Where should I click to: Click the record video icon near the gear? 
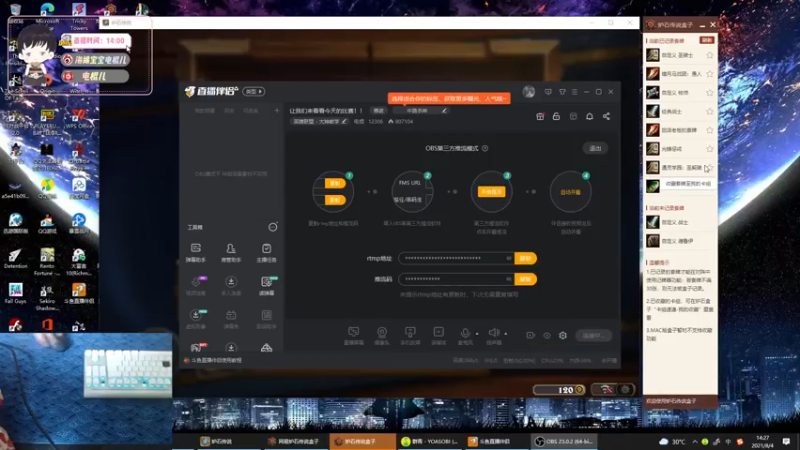pyautogui.click(x=531, y=335)
